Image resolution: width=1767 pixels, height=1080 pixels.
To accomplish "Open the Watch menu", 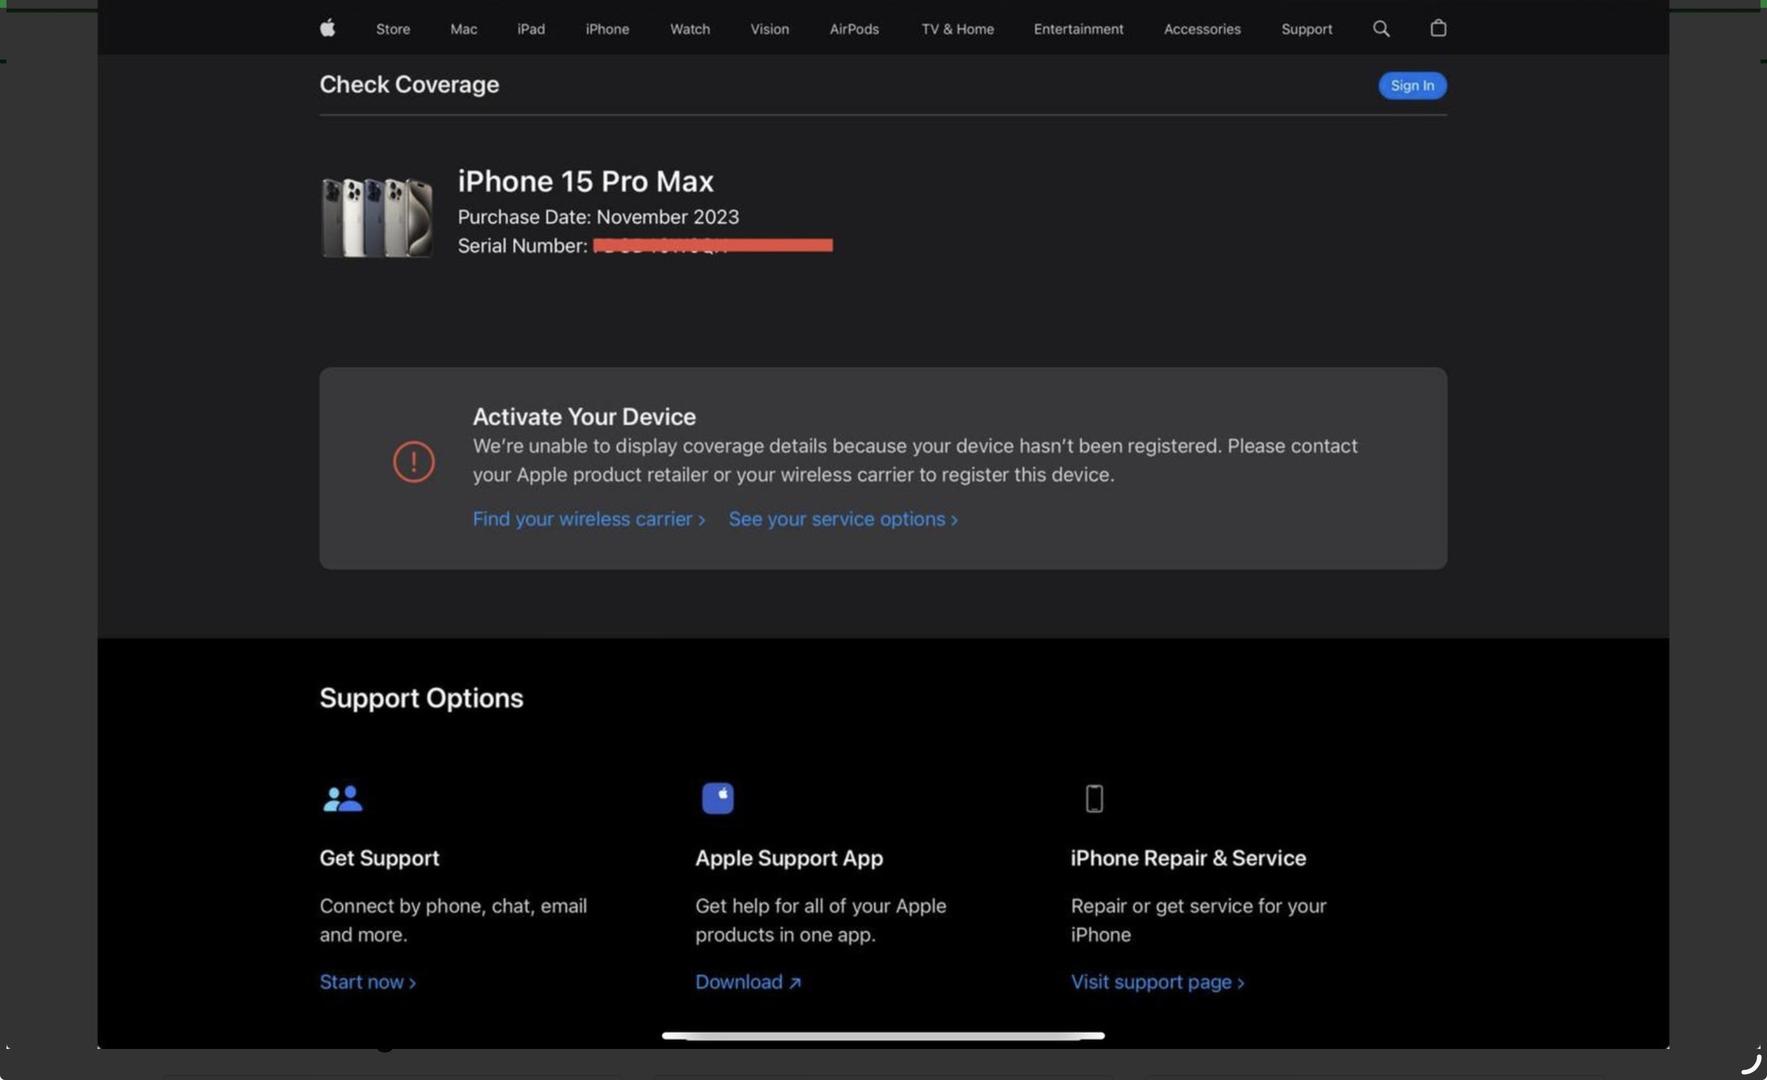I will click(x=690, y=29).
